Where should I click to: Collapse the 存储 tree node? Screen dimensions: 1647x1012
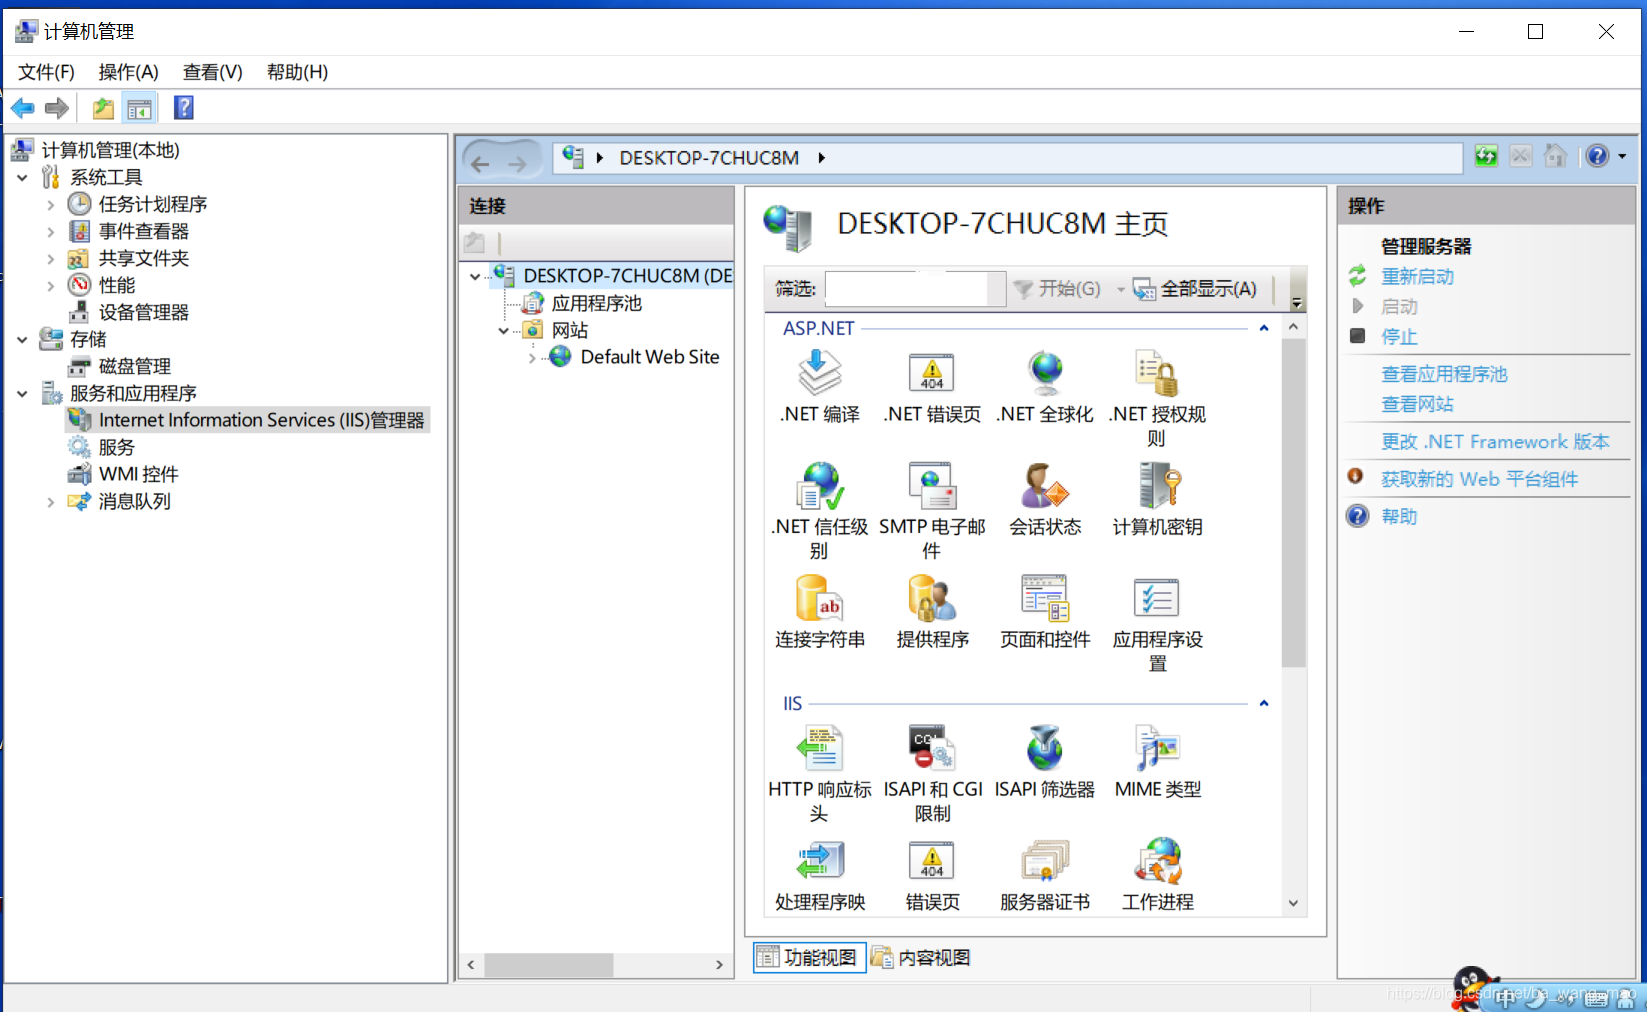[22, 340]
